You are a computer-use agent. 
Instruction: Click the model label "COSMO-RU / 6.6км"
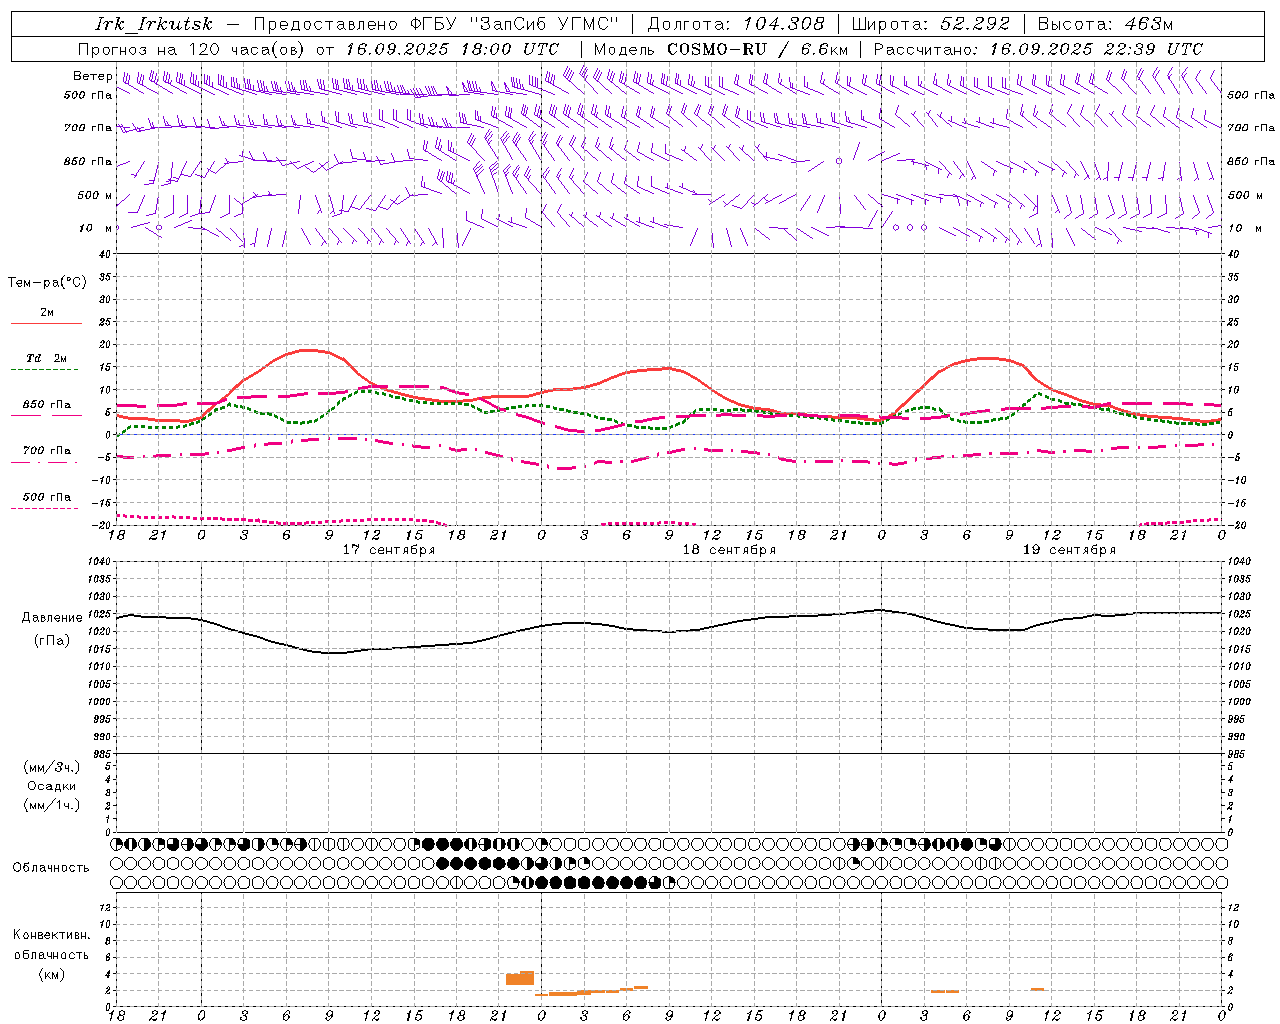[758, 49]
